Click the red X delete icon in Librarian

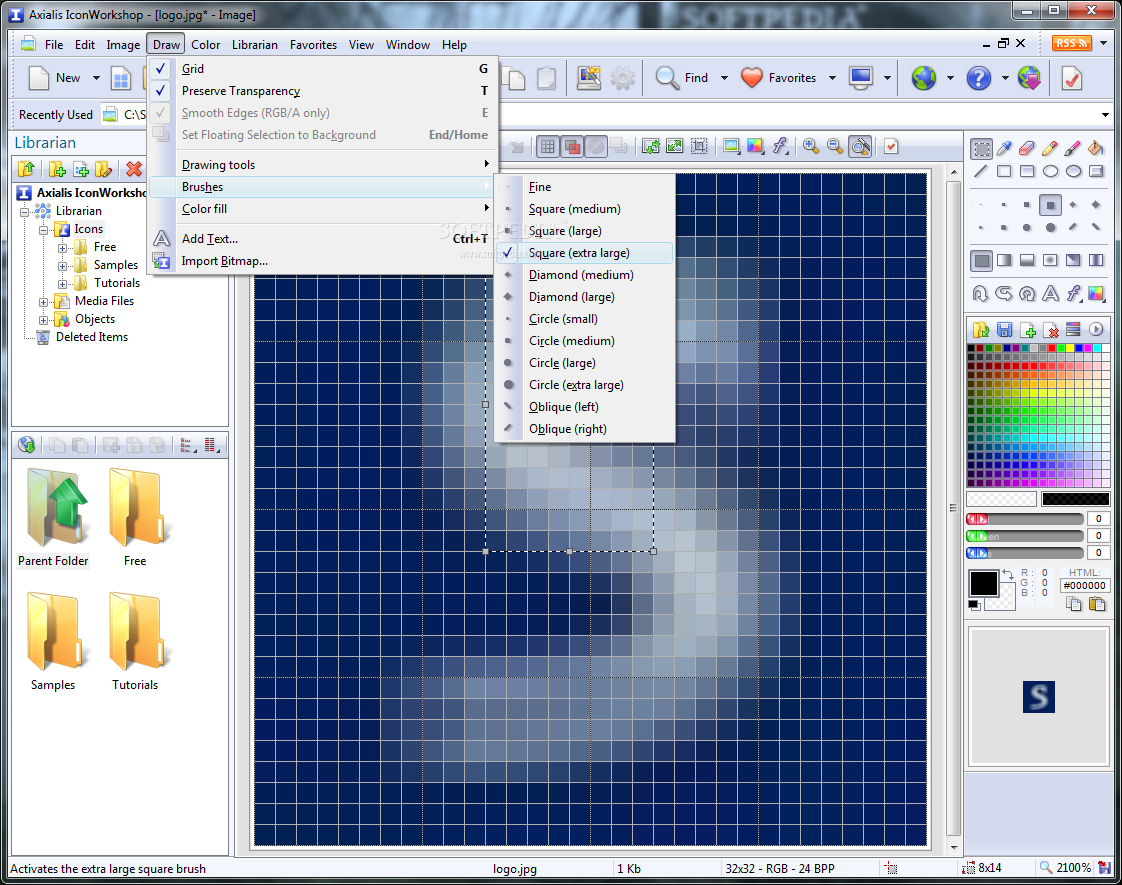tap(134, 169)
